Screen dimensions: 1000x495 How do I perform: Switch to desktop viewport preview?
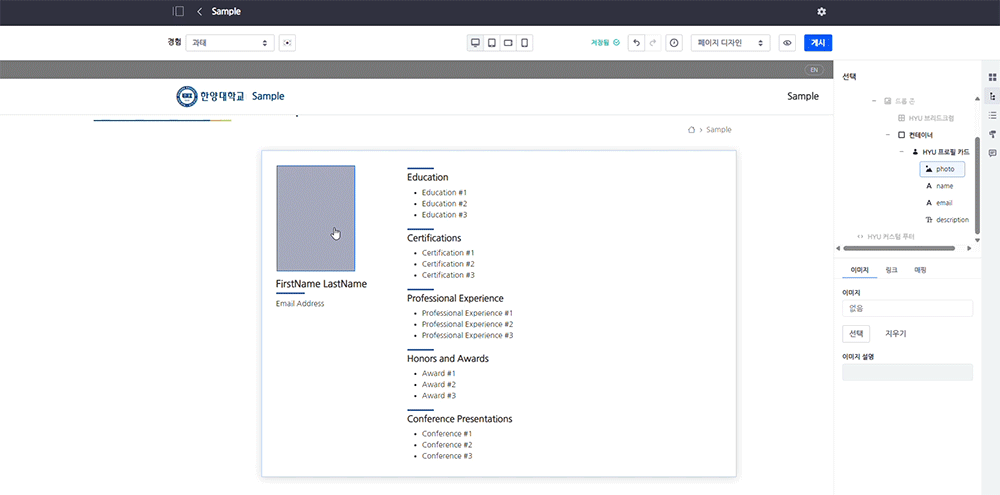[476, 43]
